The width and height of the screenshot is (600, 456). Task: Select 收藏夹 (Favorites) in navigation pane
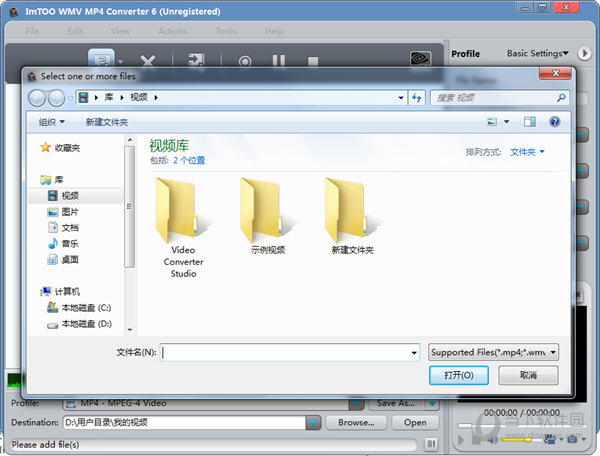click(60, 148)
